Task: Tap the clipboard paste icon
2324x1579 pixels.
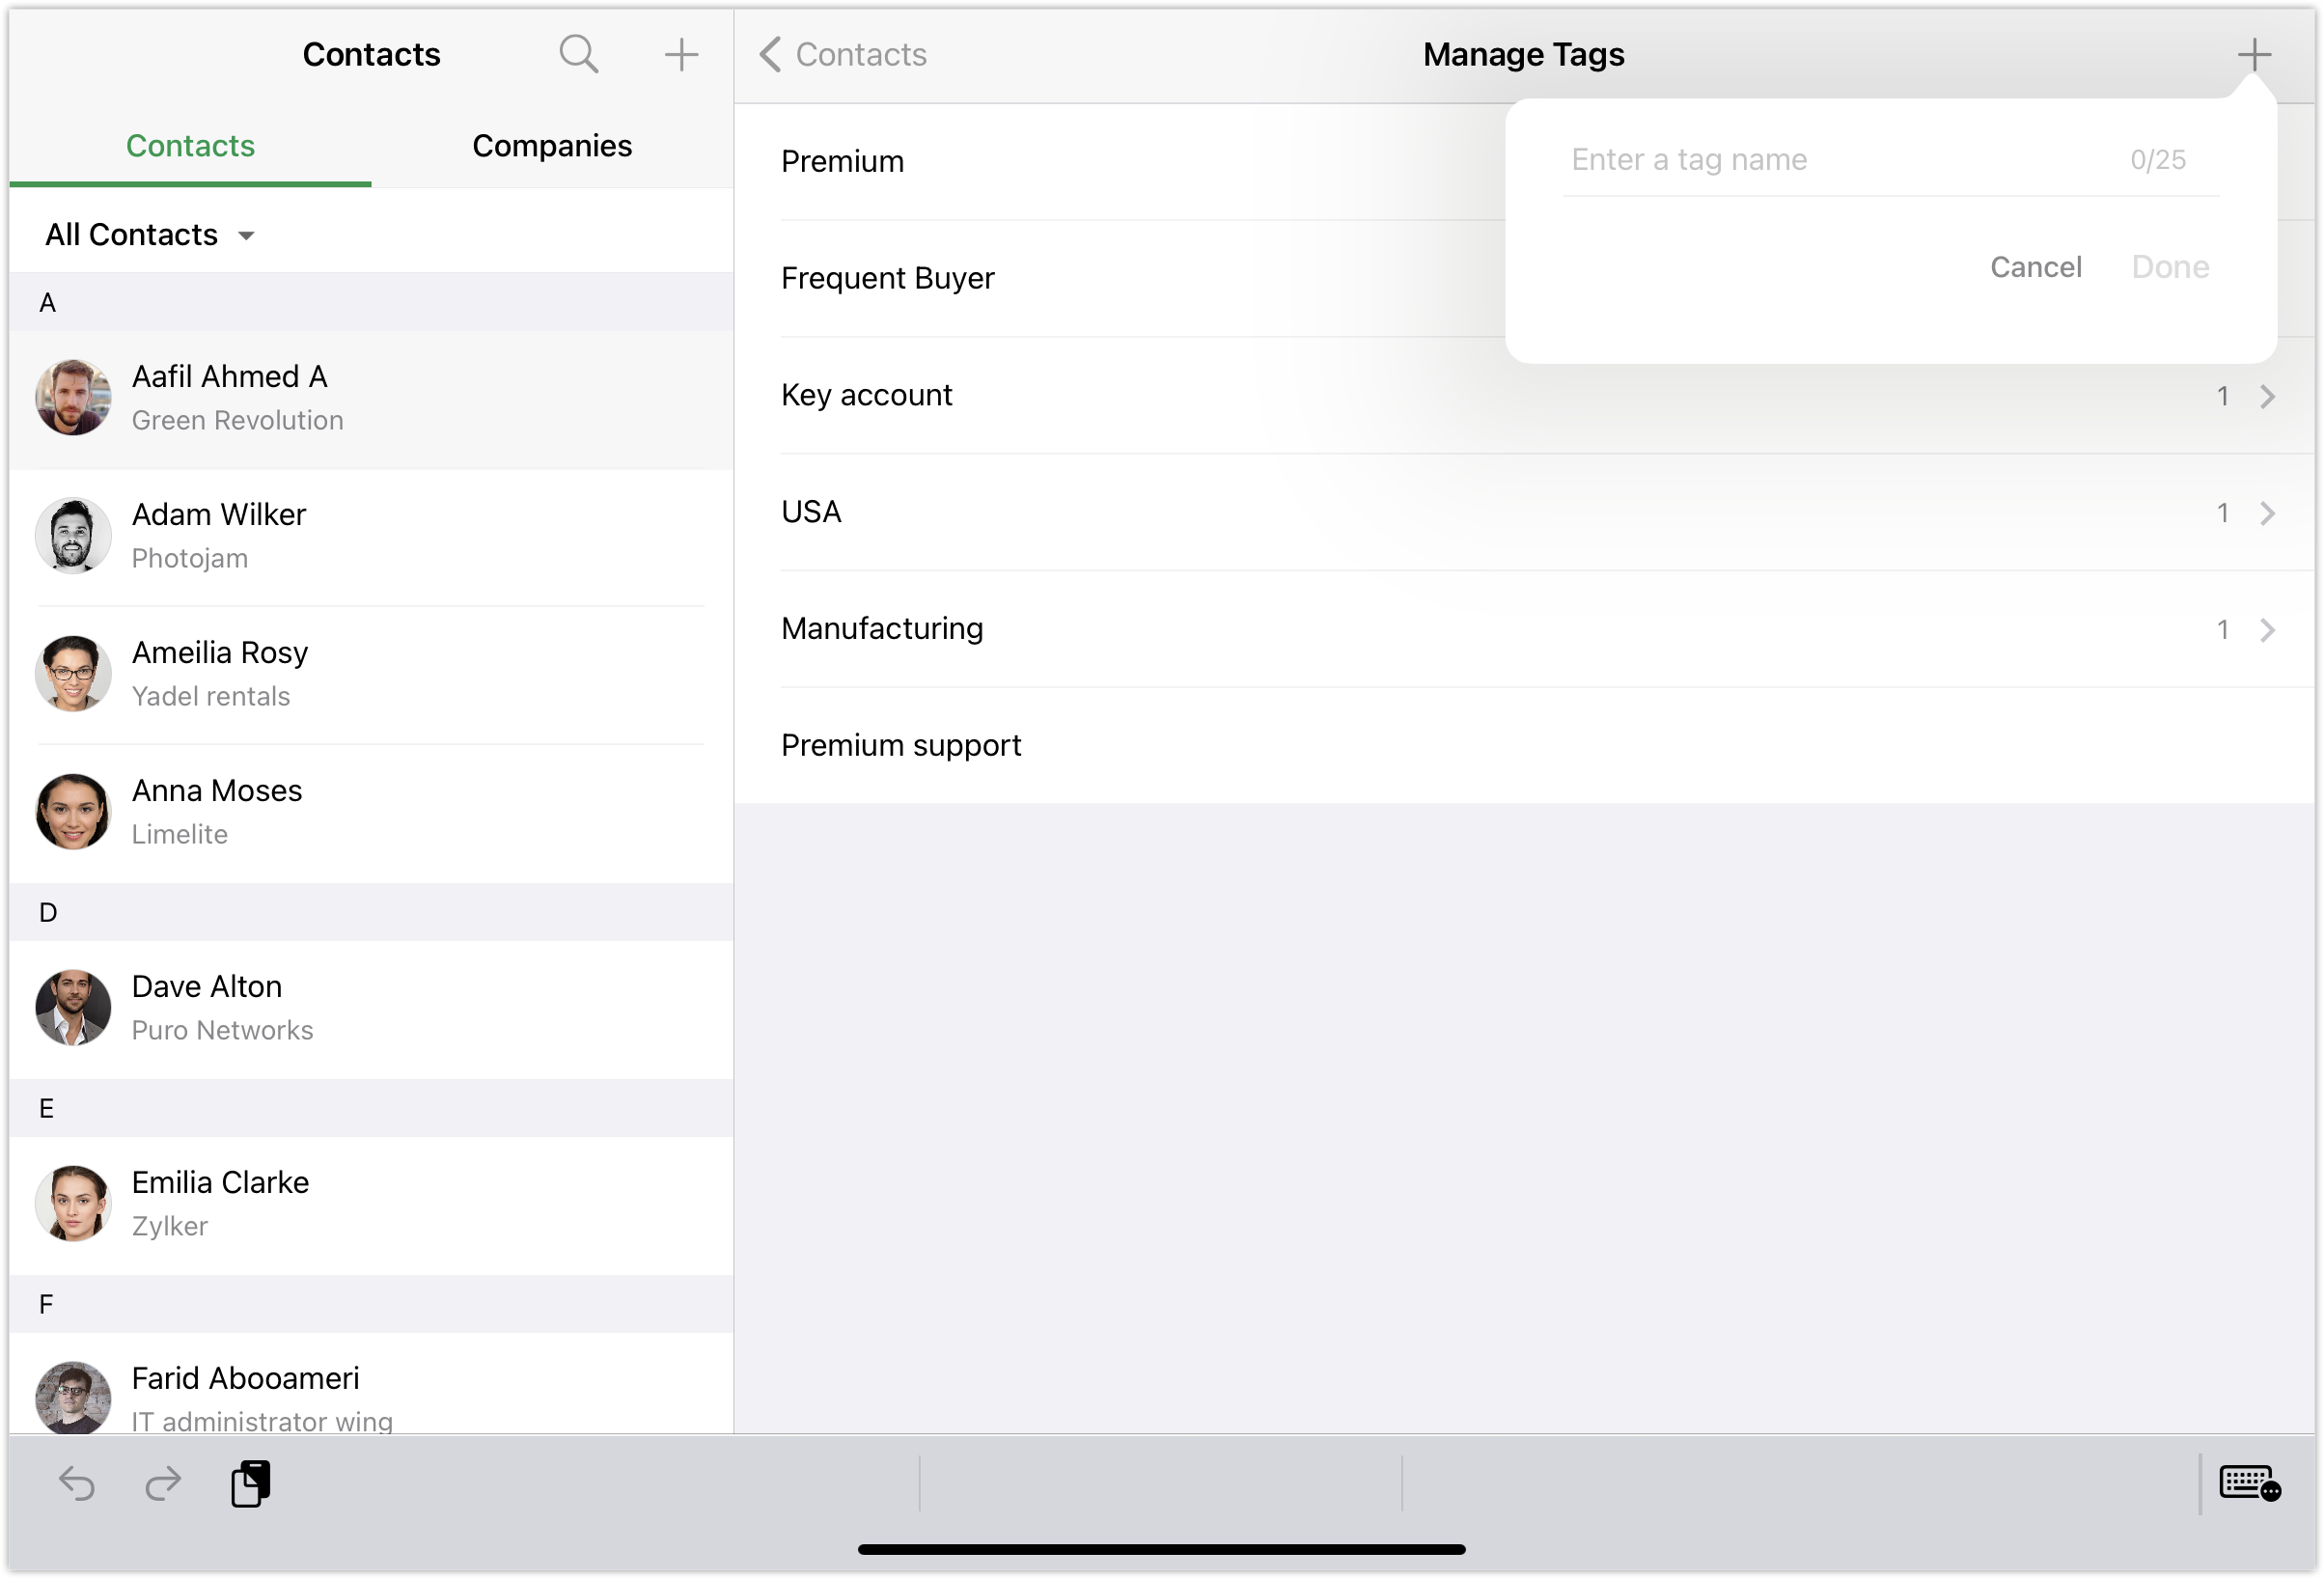Action: (x=251, y=1483)
